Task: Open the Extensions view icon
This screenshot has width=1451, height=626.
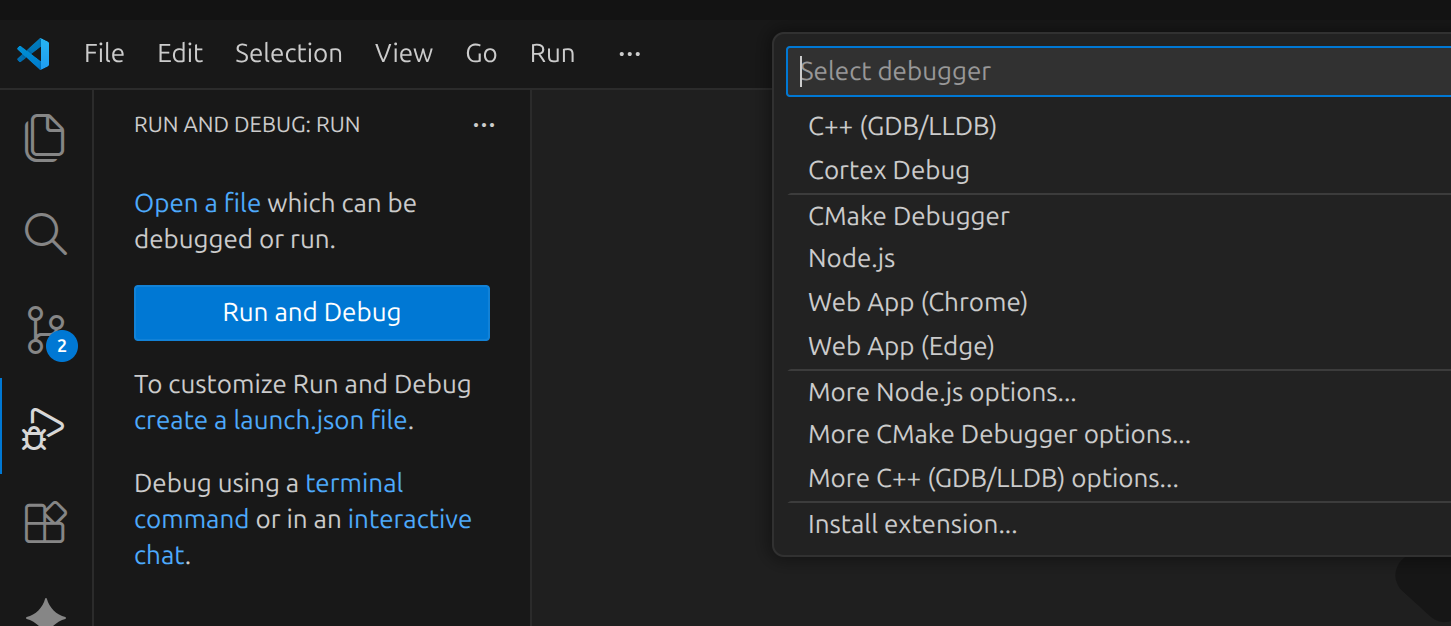Action: pyautogui.click(x=45, y=522)
